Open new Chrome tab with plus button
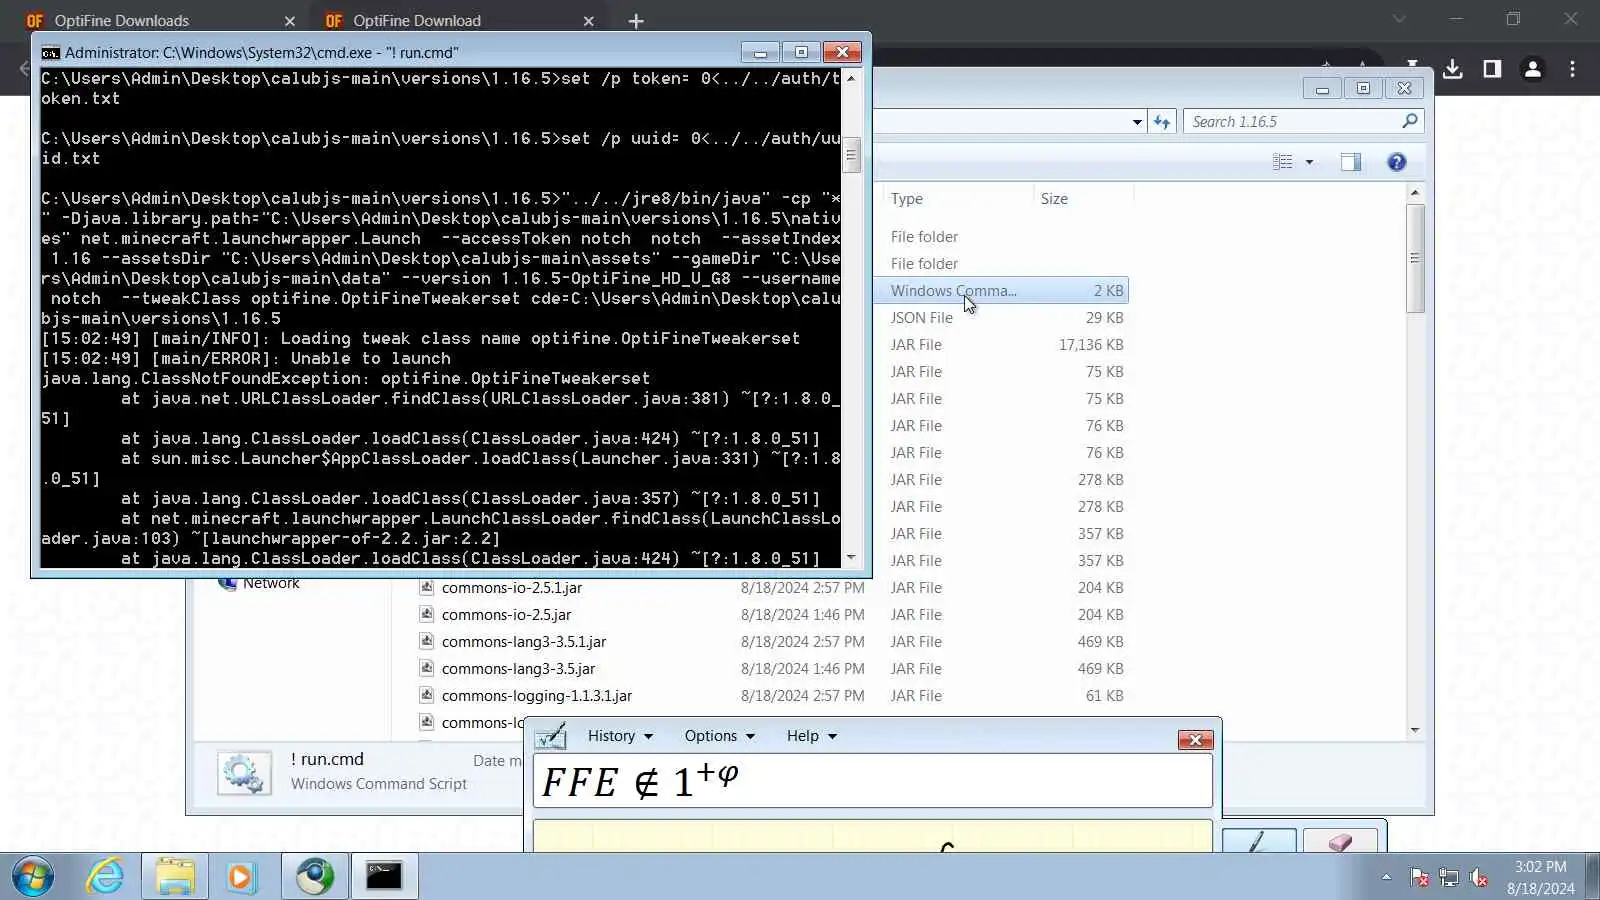This screenshot has height=900, width=1600. pos(636,21)
